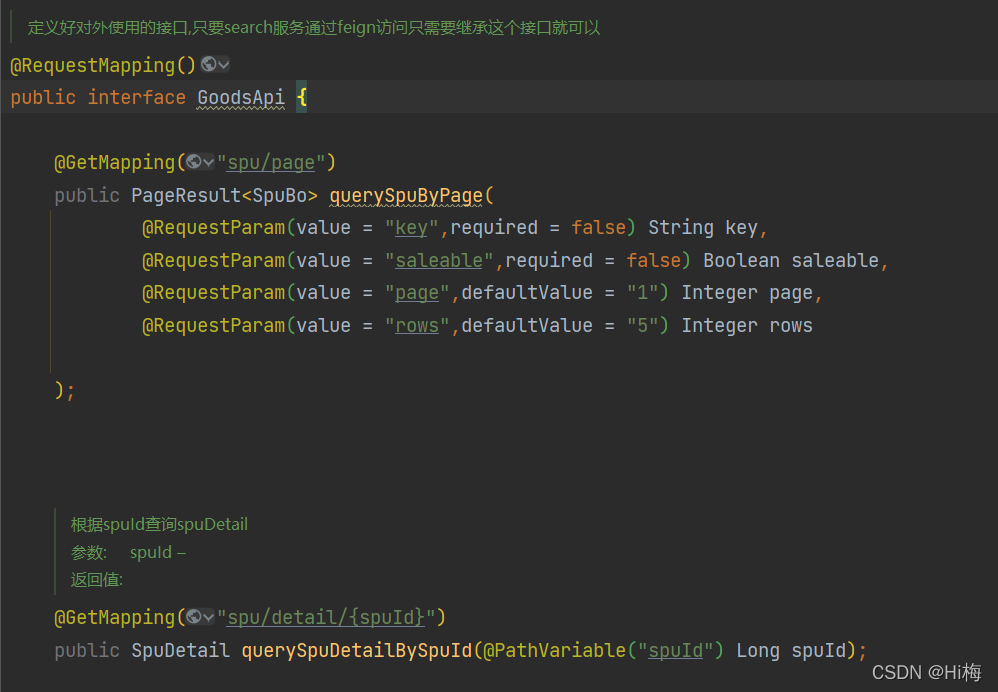This screenshot has height=692, width=998.
Task: Expand the chevron before "spu/detail/{spuId}" URL
Action: coord(208,618)
